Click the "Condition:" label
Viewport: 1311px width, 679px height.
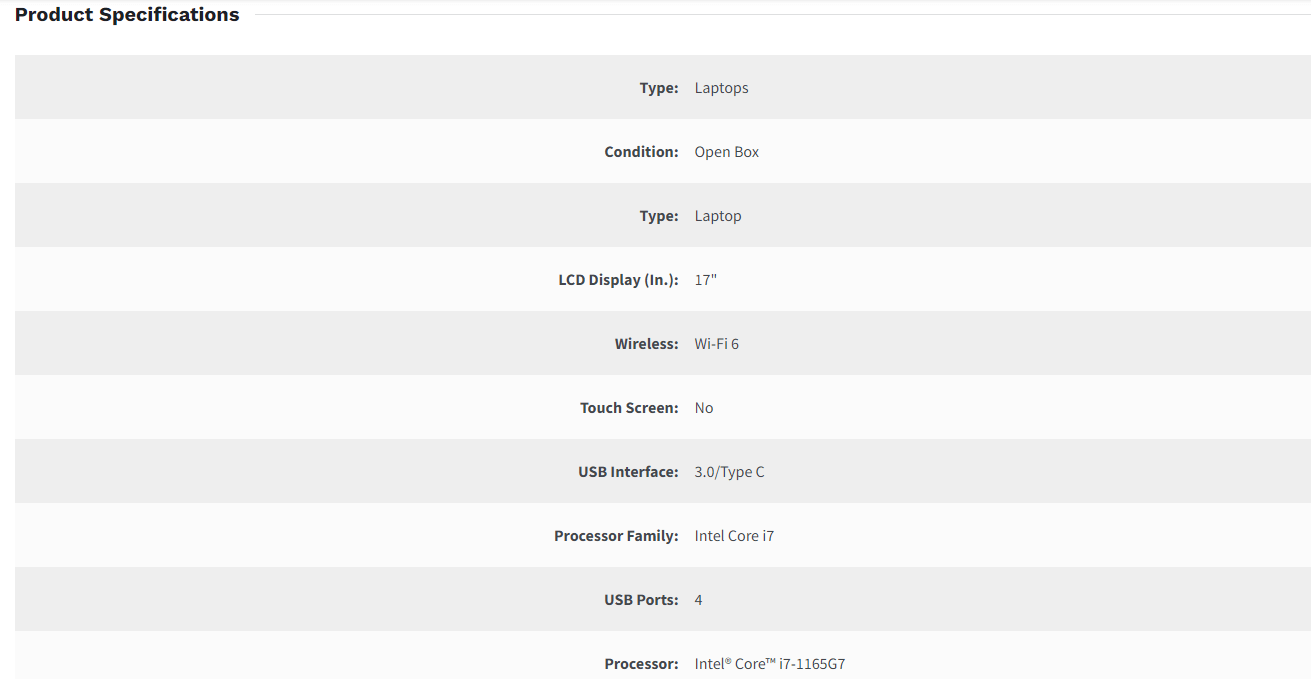641,152
